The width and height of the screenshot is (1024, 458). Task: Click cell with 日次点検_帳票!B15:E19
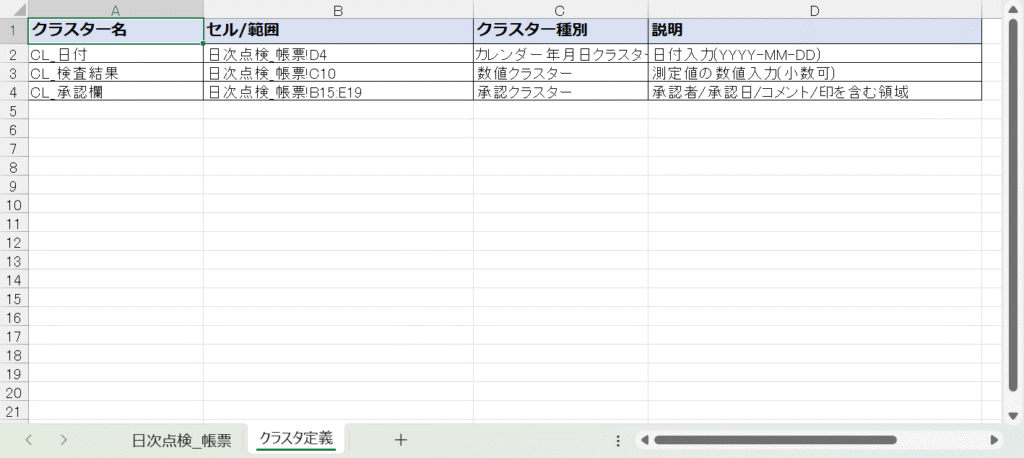click(338, 92)
